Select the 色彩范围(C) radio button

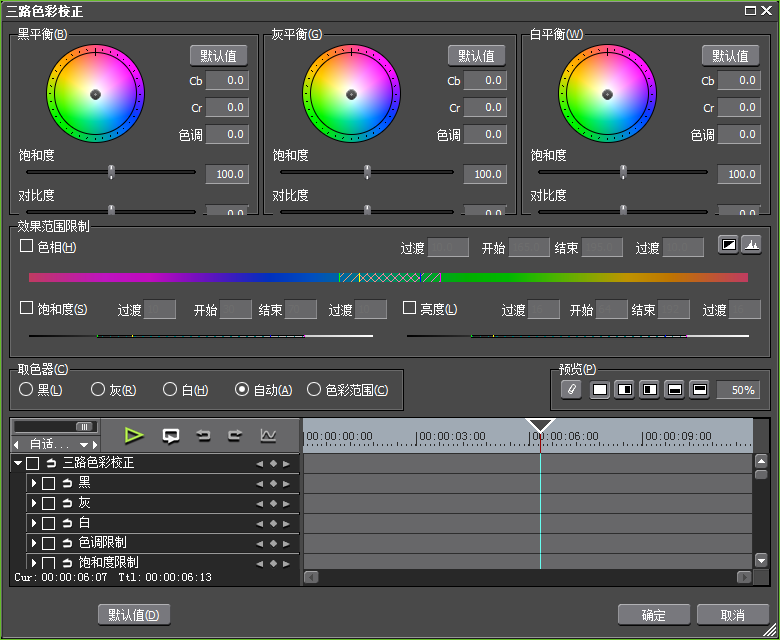314,389
